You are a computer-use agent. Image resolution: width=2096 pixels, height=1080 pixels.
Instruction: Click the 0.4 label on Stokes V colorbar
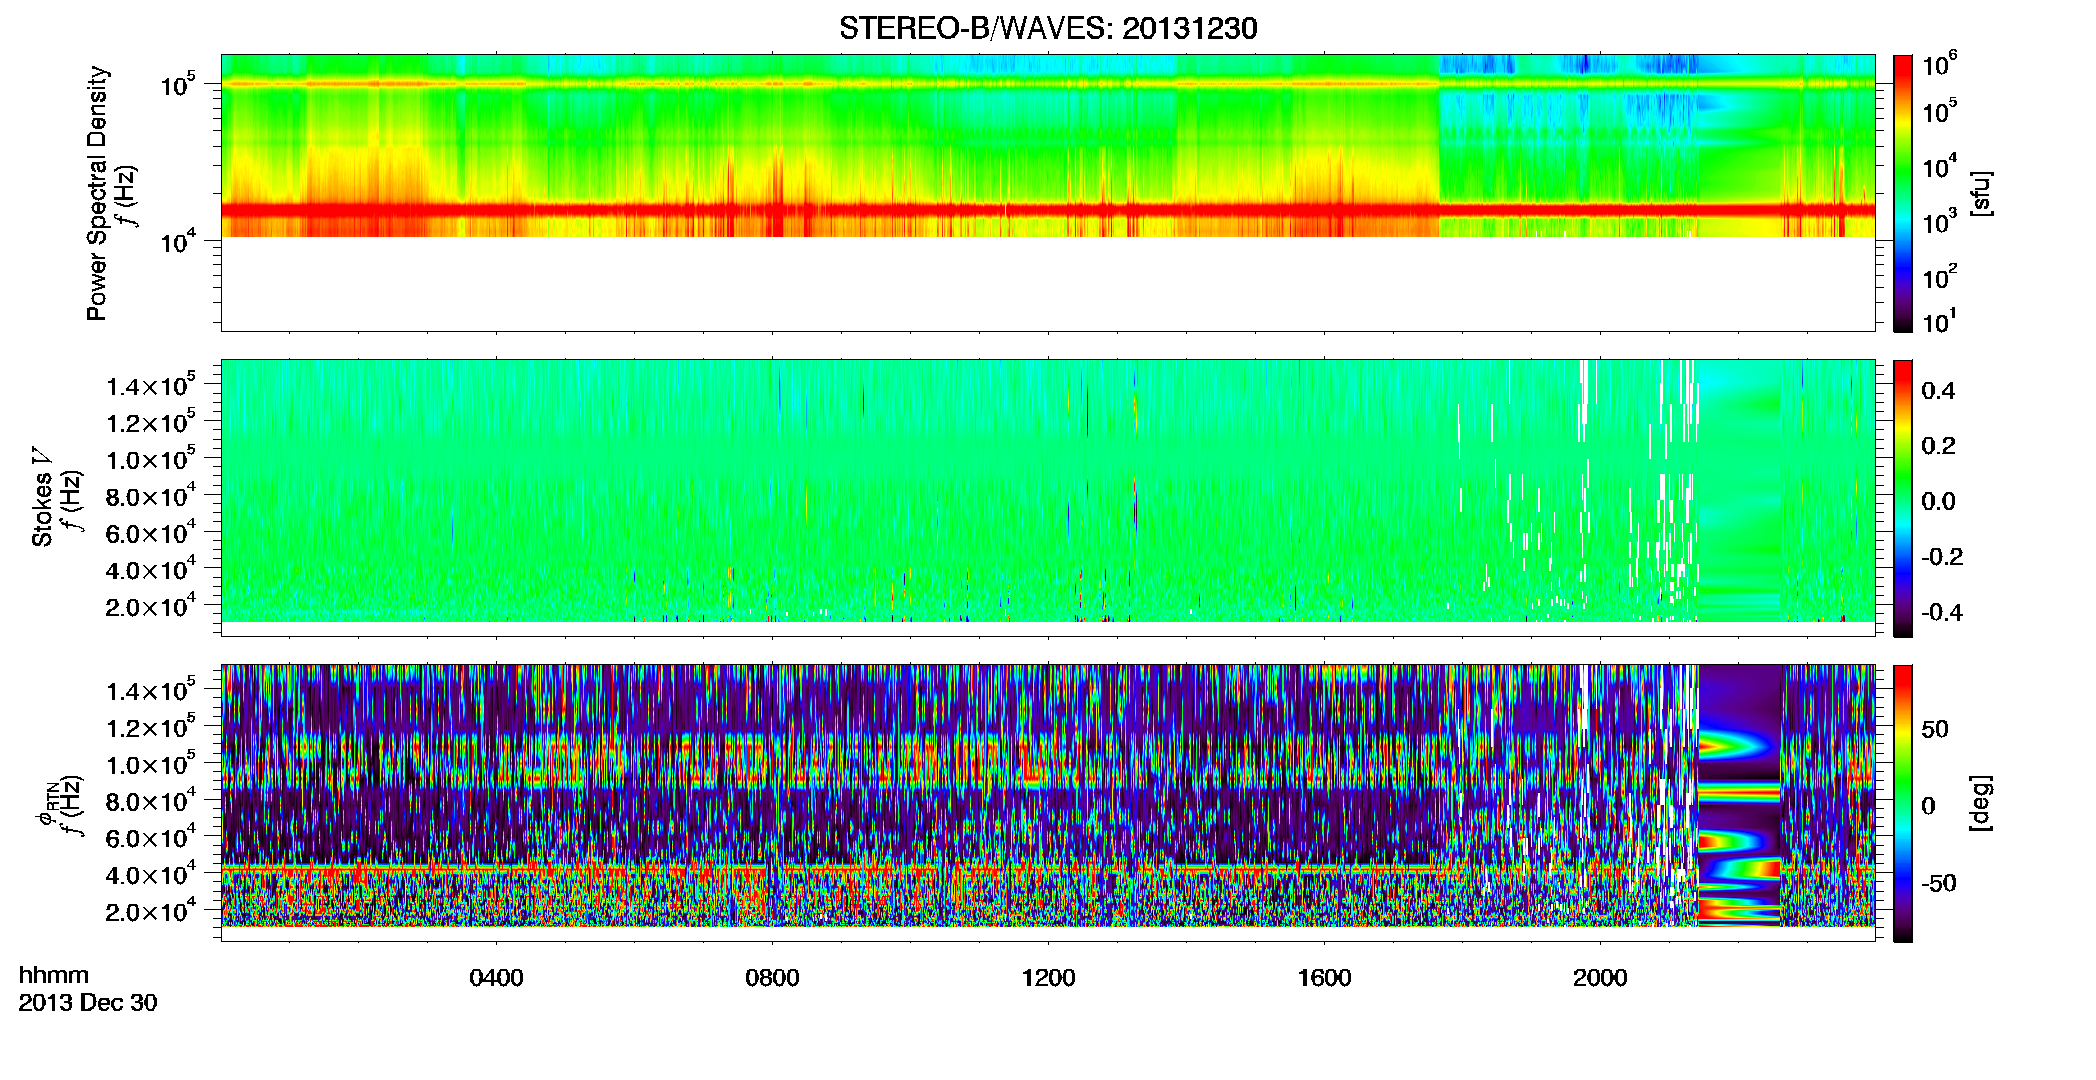tap(1938, 391)
